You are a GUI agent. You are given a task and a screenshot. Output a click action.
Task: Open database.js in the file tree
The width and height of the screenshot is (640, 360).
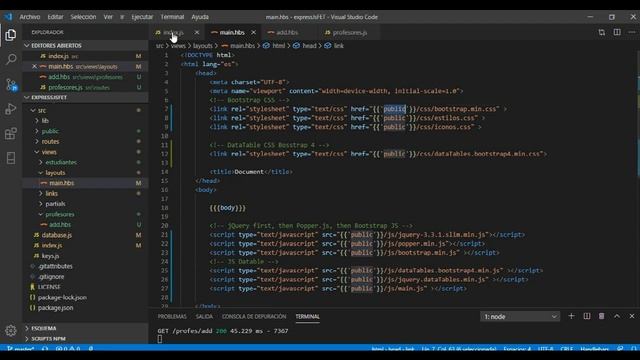57,235
